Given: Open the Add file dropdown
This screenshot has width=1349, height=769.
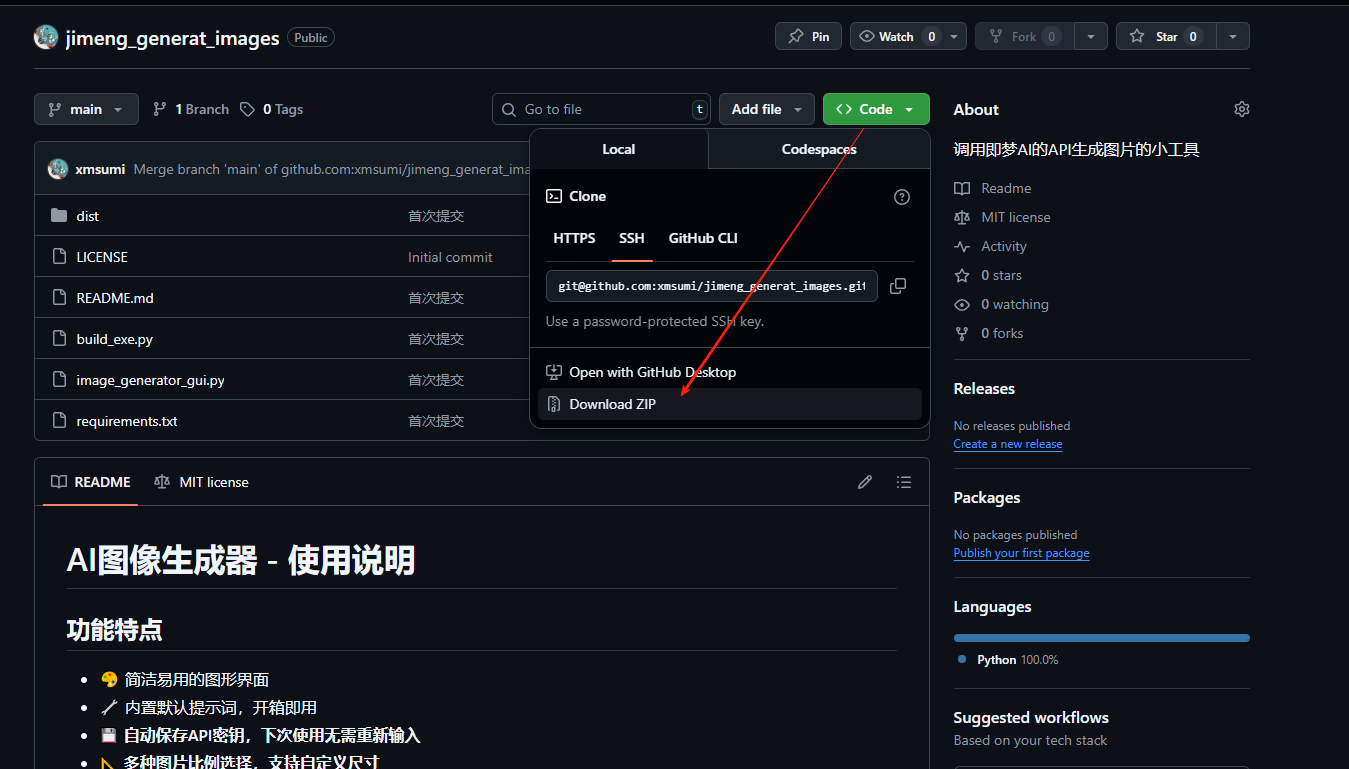Looking at the screenshot, I should [x=767, y=109].
